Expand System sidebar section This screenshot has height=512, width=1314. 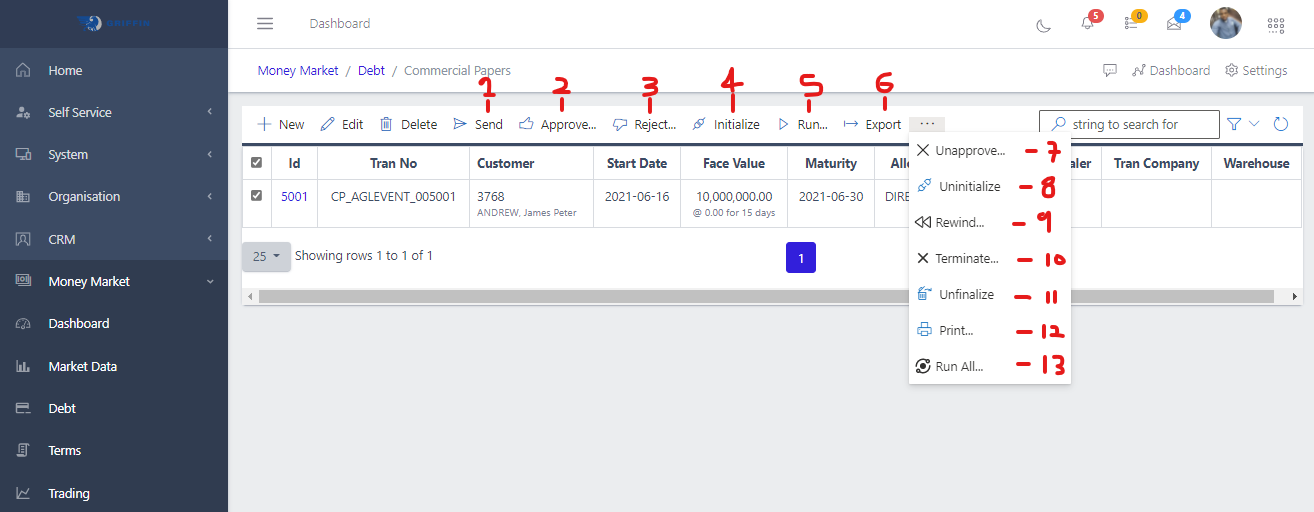click(x=114, y=154)
